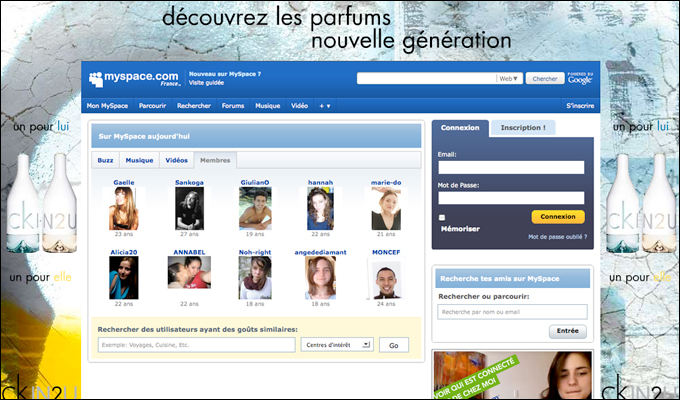Focus the top web search field
This screenshot has height=400, width=680.
pyautogui.click(x=426, y=79)
